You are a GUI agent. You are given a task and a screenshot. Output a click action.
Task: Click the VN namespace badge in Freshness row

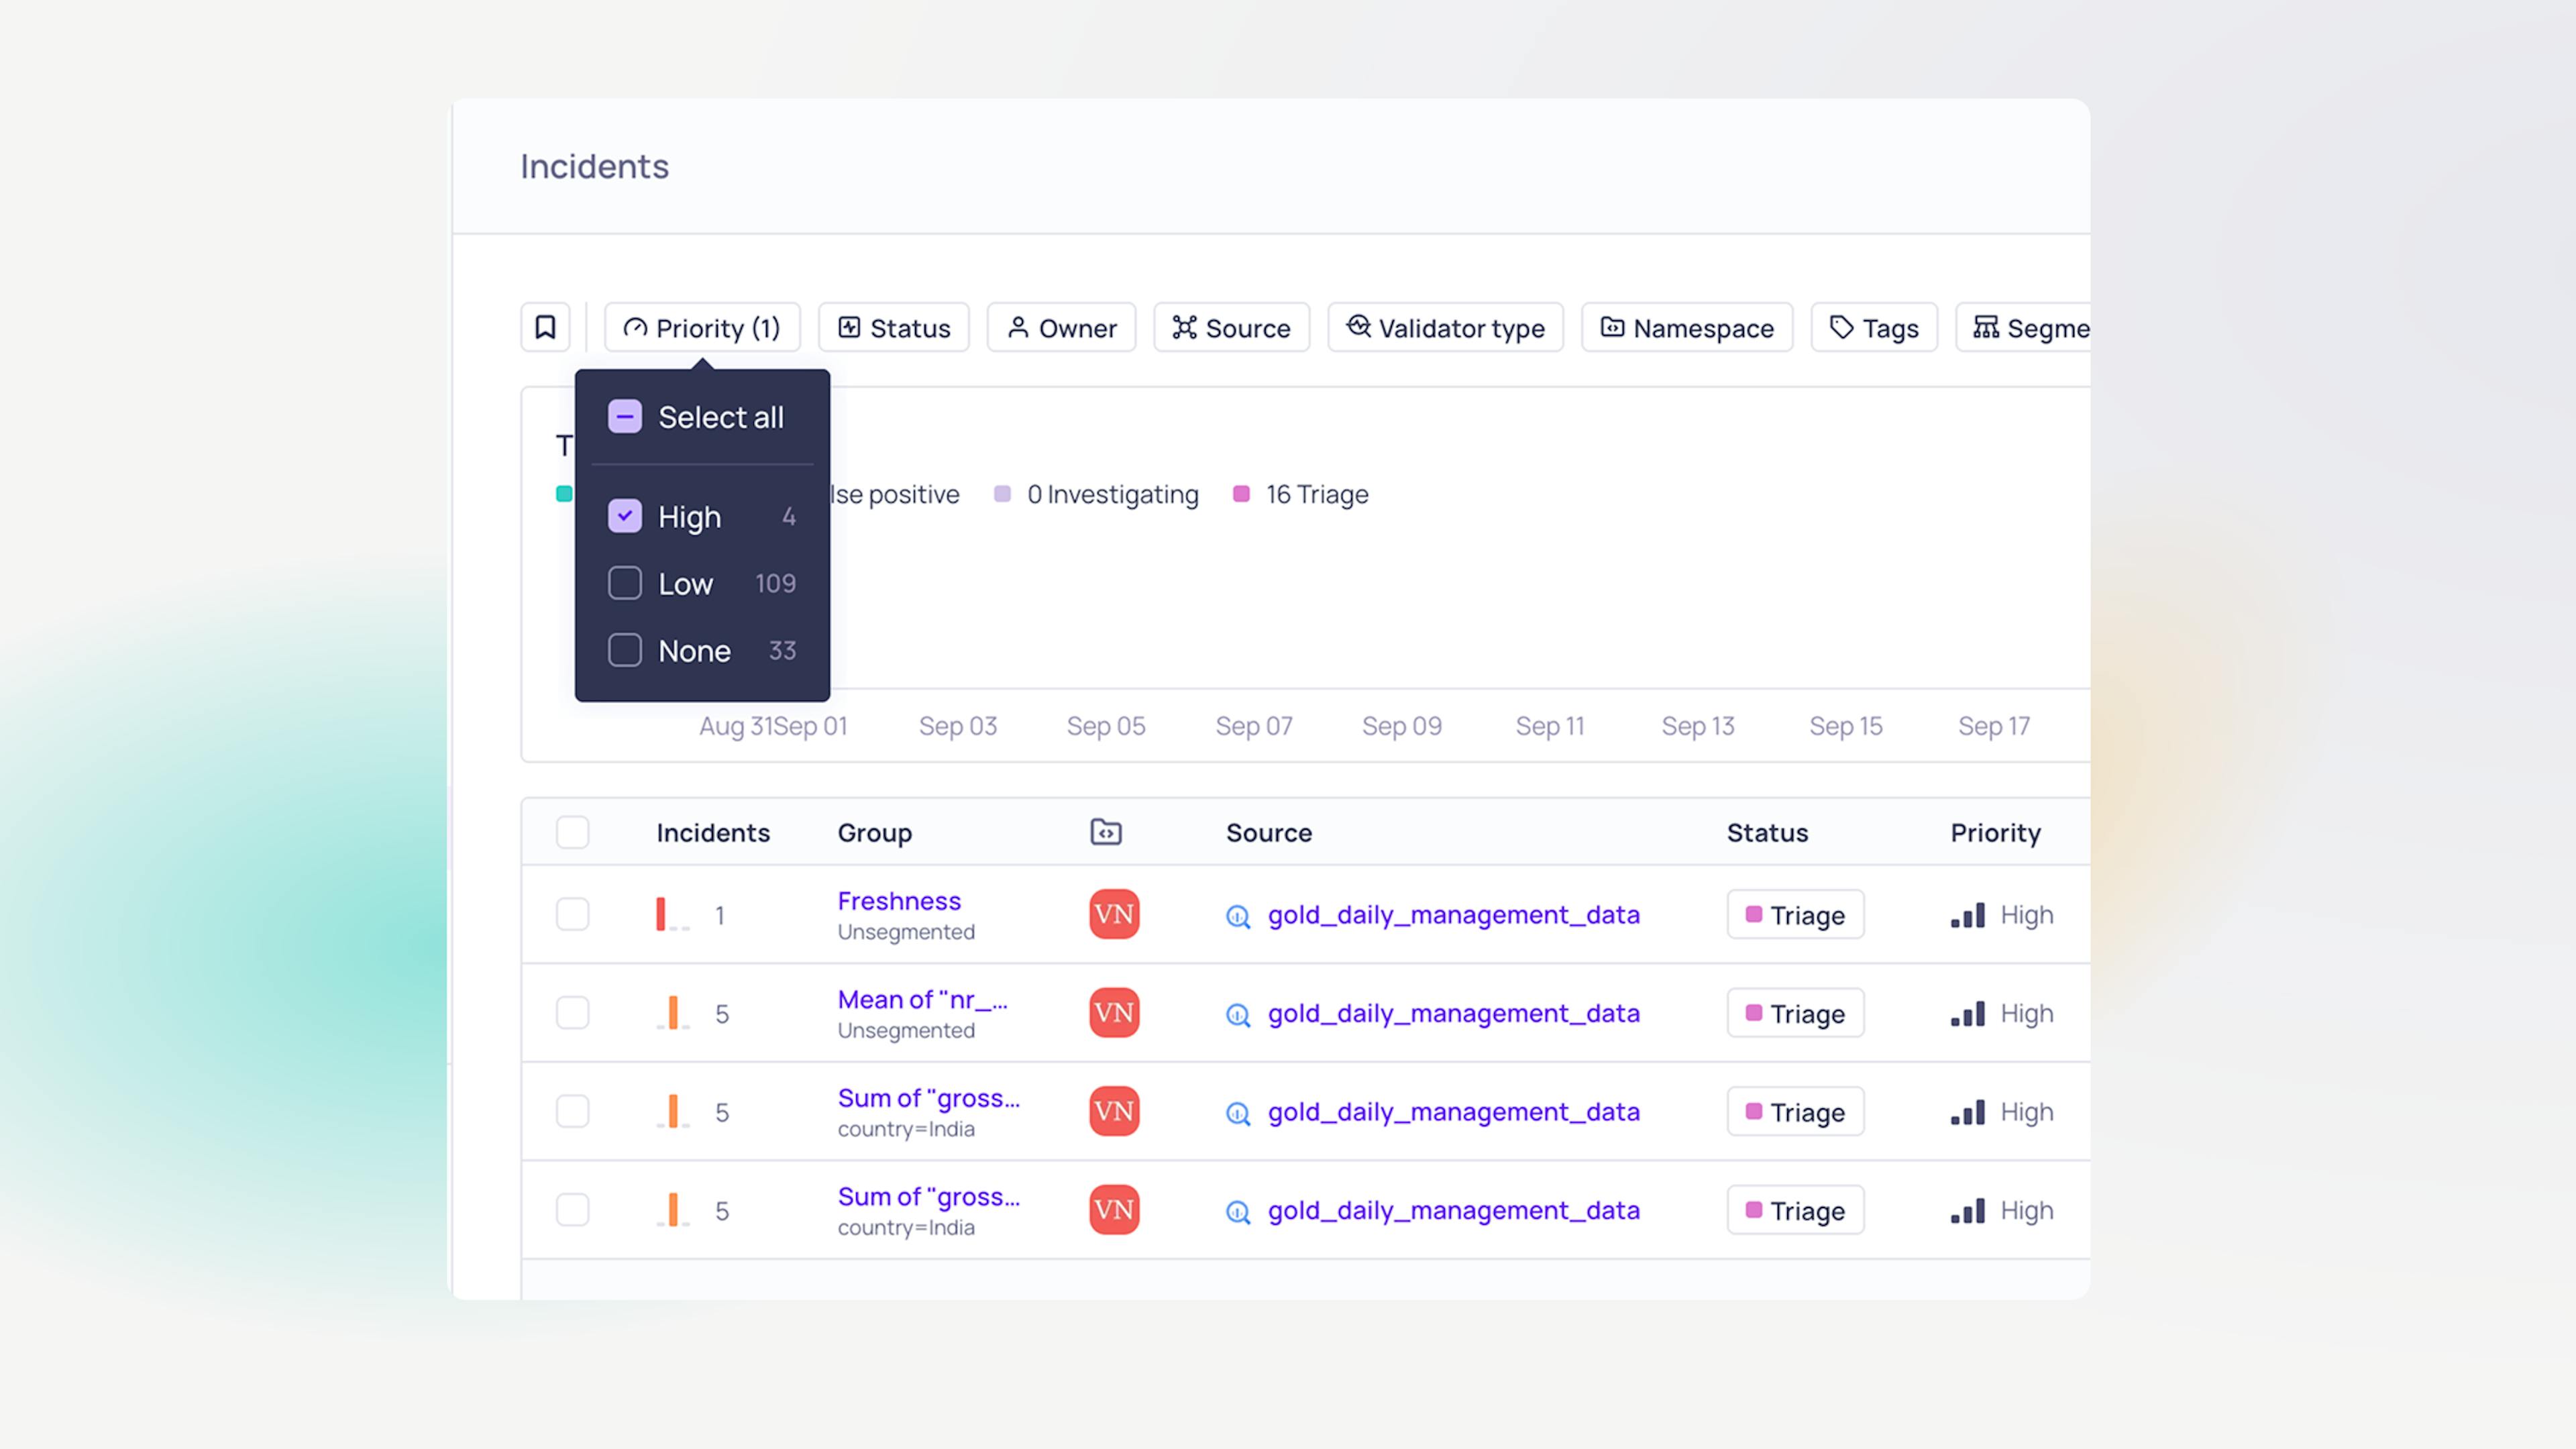(x=1114, y=914)
